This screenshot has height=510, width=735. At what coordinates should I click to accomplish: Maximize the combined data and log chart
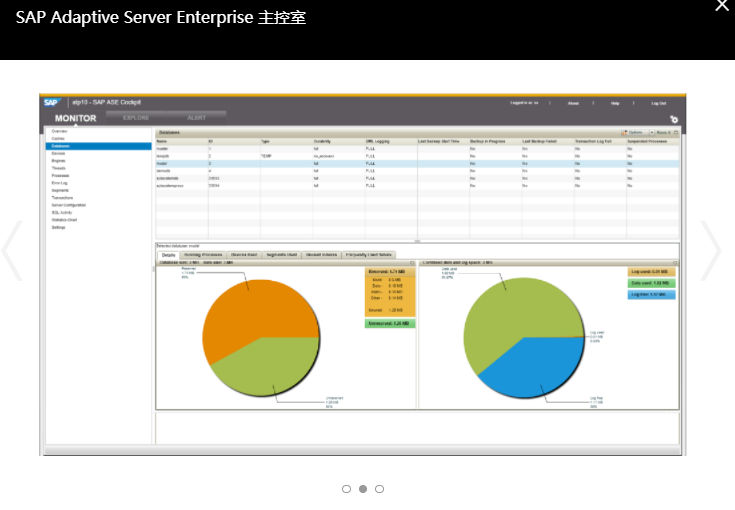675,263
